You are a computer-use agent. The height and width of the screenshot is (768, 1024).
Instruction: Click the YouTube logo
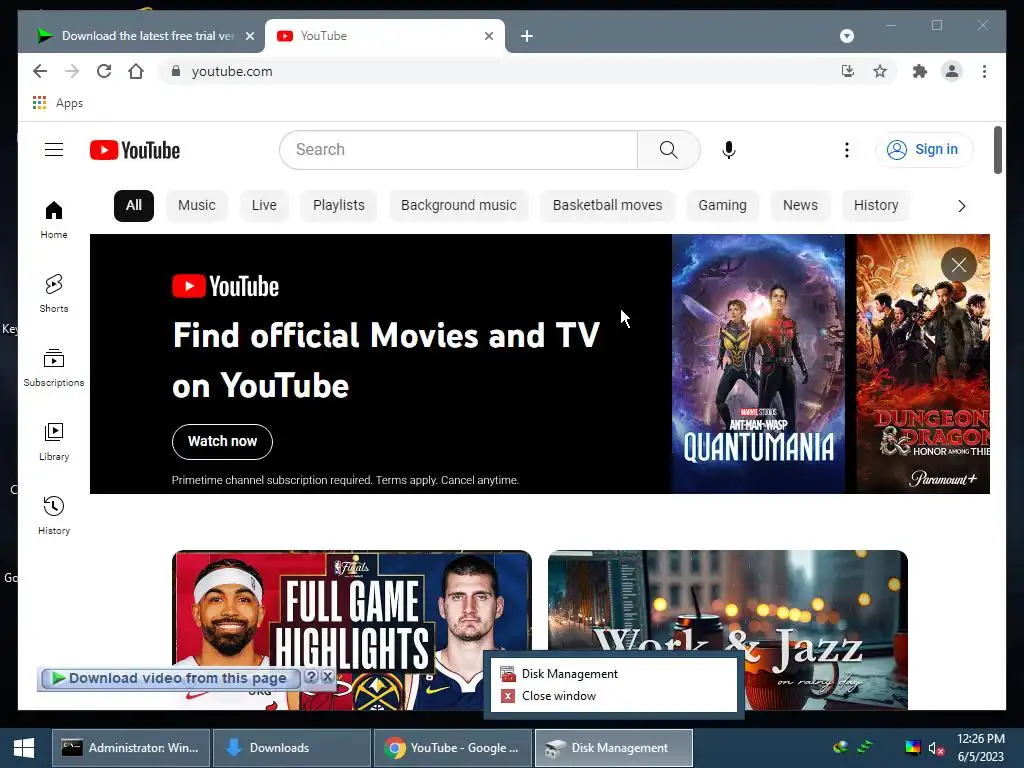(x=135, y=150)
